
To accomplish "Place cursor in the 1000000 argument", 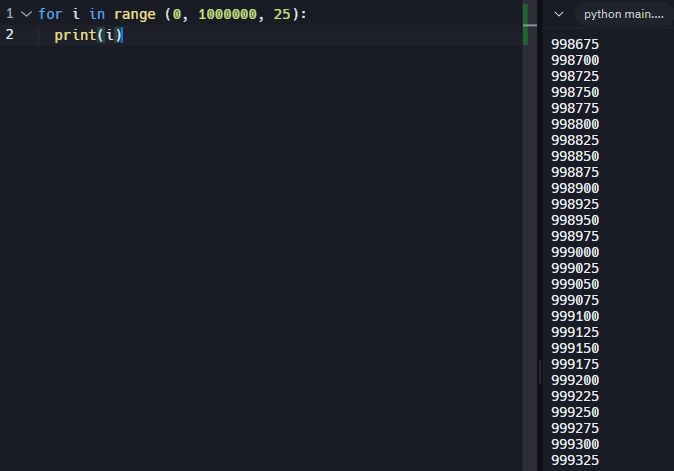I will click(227, 15).
